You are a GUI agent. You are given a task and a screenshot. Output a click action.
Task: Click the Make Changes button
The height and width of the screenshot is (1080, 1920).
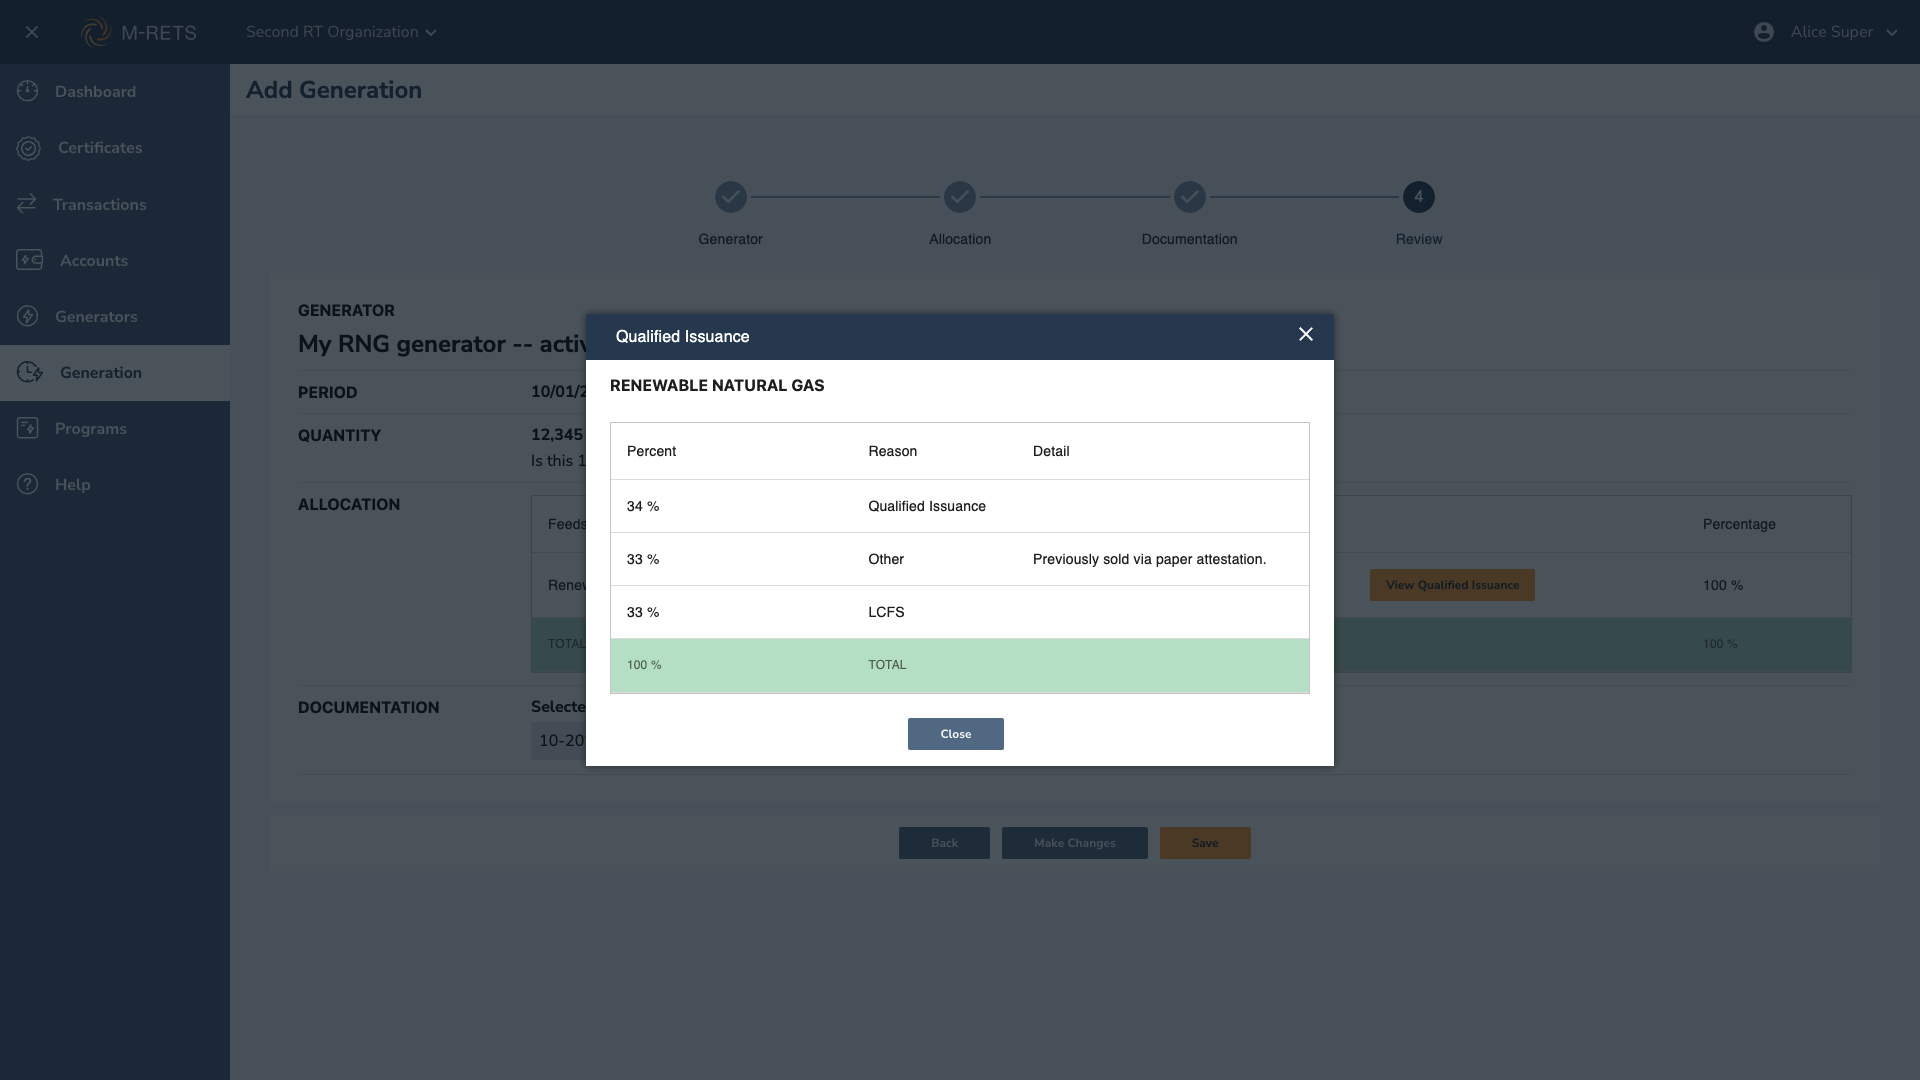1074,843
